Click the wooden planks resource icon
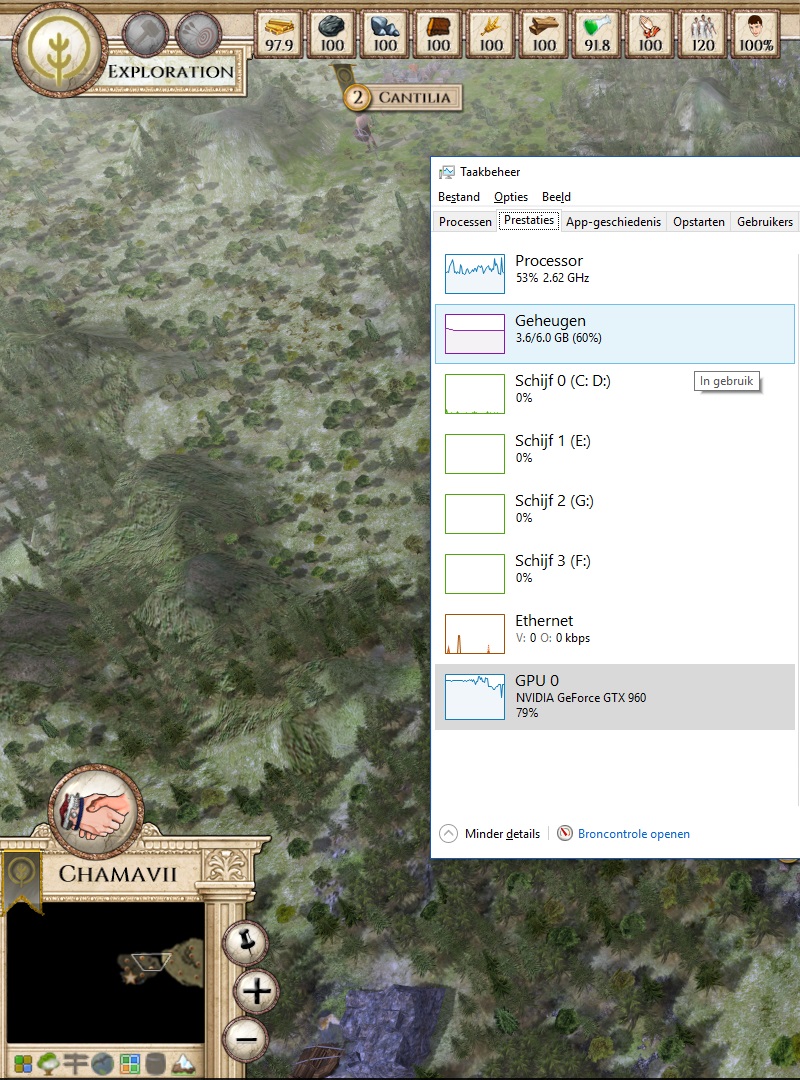This screenshot has height=1080, width=800. (544, 34)
